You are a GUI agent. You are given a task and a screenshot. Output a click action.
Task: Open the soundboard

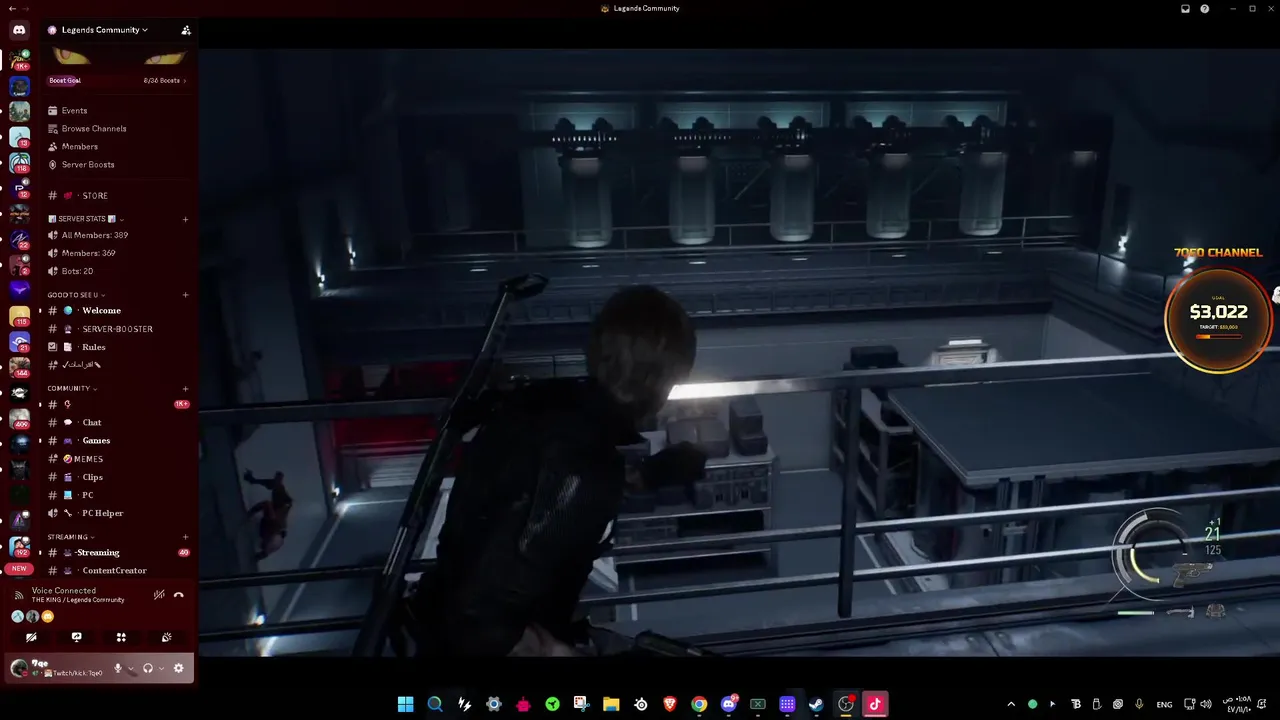click(166, 637)
